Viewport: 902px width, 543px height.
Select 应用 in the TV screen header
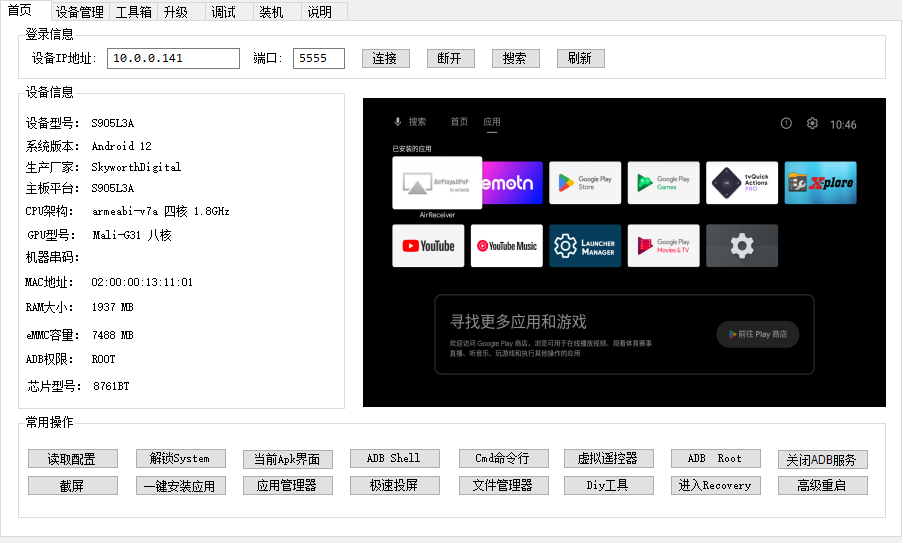tap(491, 122)
